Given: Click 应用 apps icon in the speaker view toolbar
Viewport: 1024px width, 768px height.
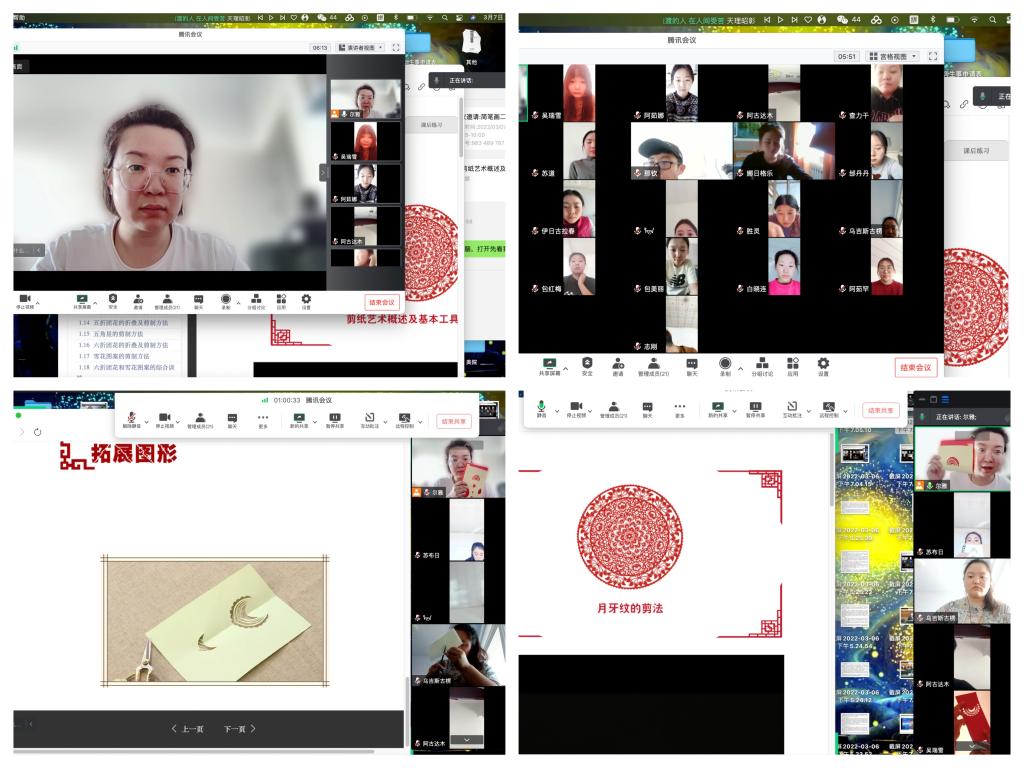Looking at the screenshot, I should coord(281,299).
